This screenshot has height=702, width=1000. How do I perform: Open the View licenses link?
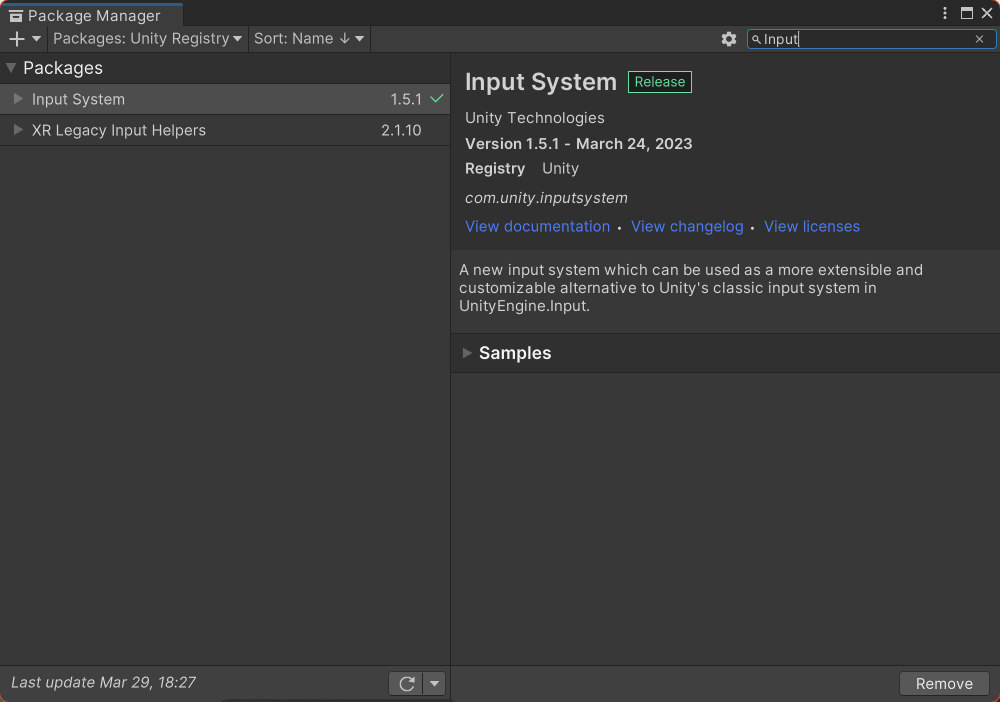tap(812, 226)
